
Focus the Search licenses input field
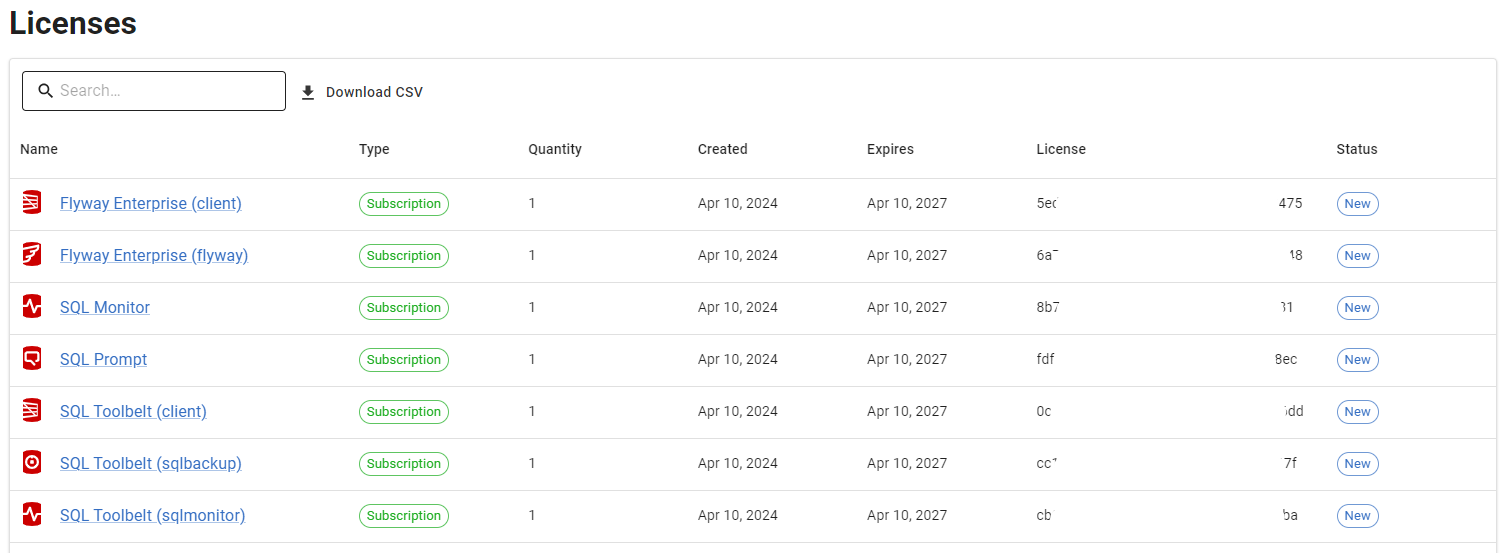click(154, 91)
